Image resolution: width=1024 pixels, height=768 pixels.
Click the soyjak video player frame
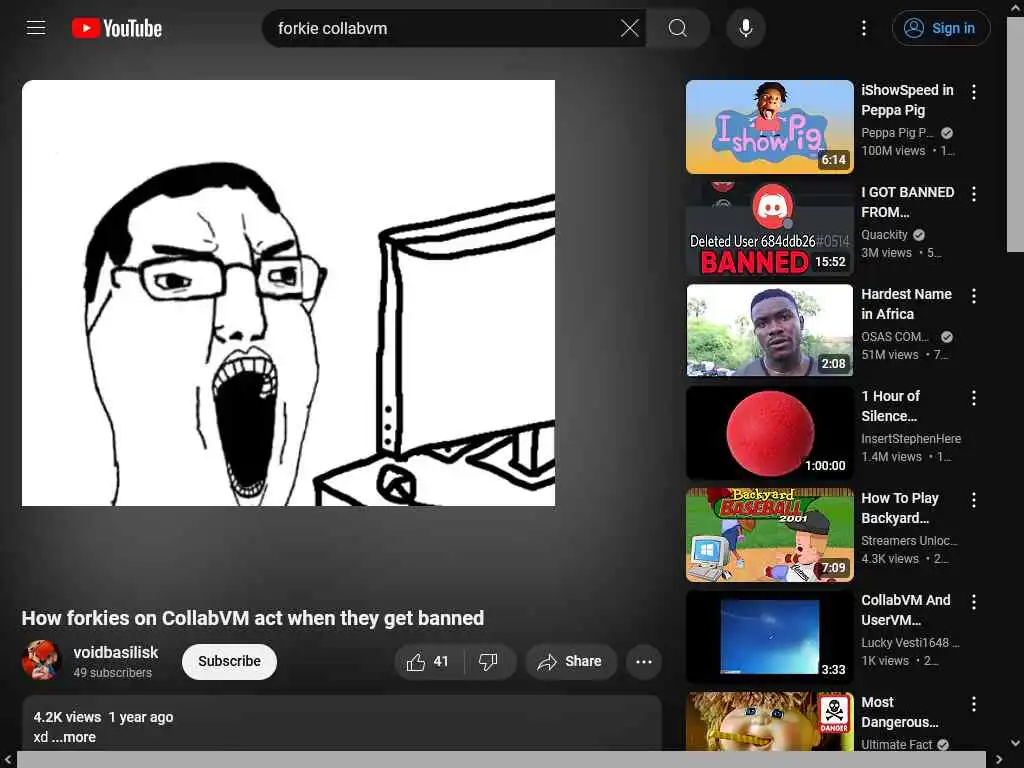click(288, 293)
